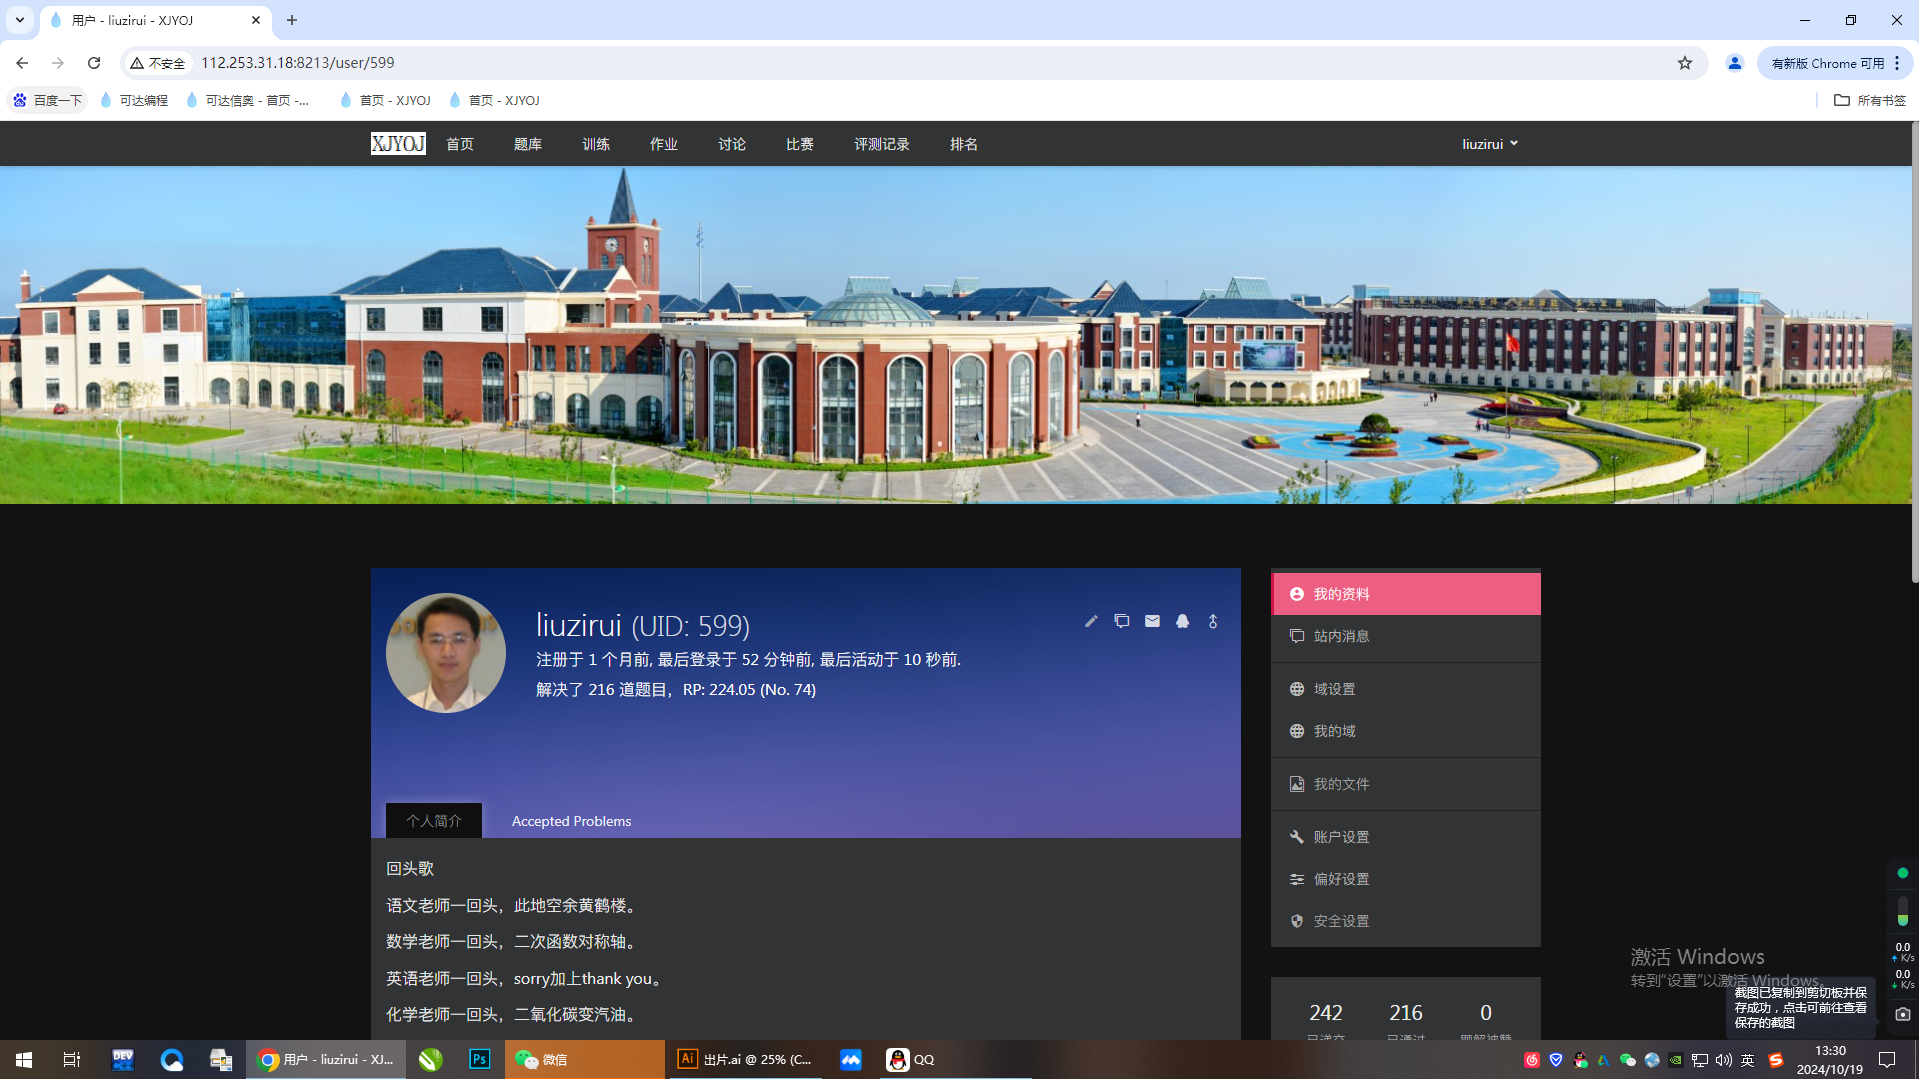This screenshot has width=1919, height=1079.
Task: Click the volume speaker tray icon
Action: [x=1724, y=1060]
